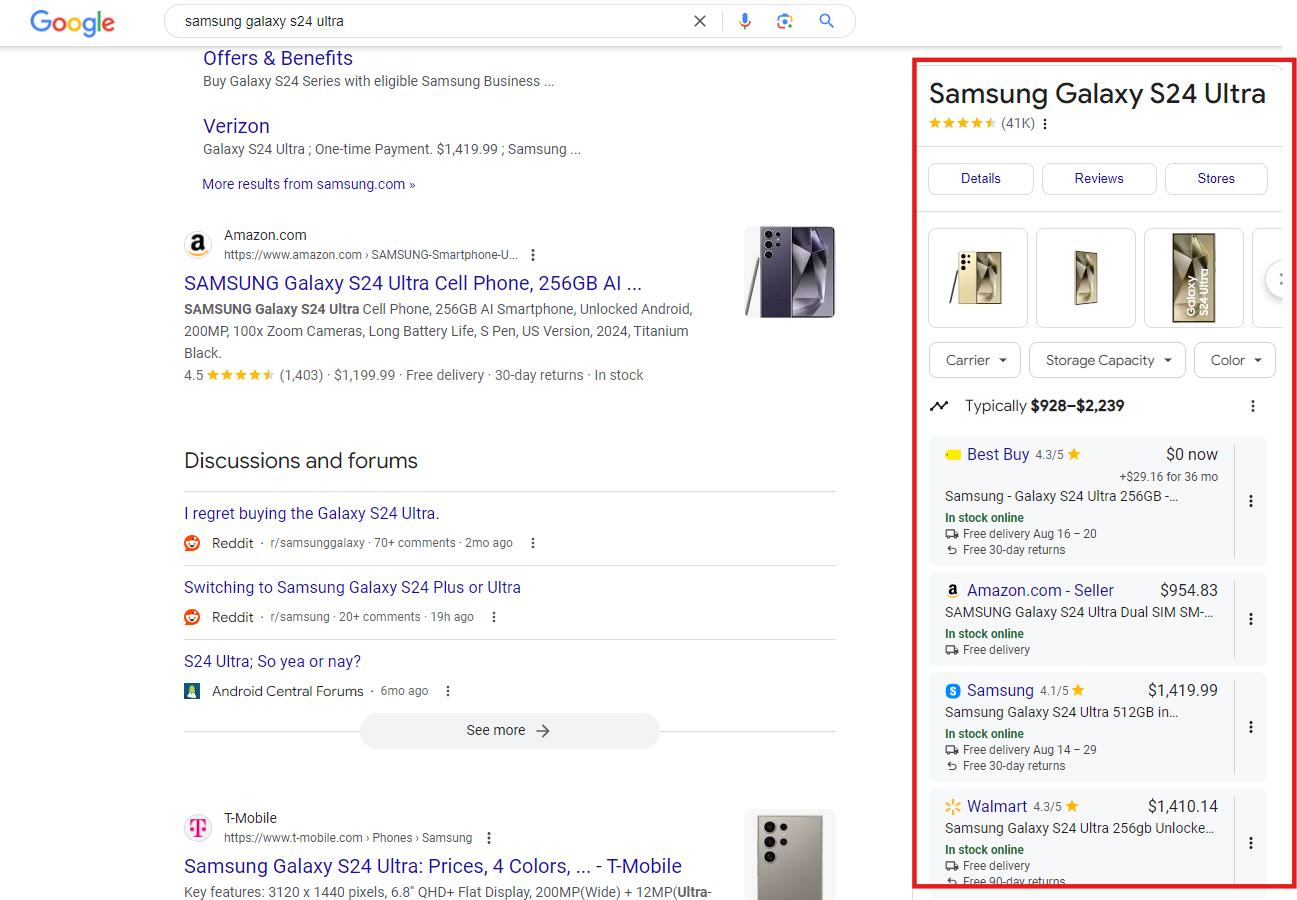Click the $954.83 Amazon price

[1189, 590]
